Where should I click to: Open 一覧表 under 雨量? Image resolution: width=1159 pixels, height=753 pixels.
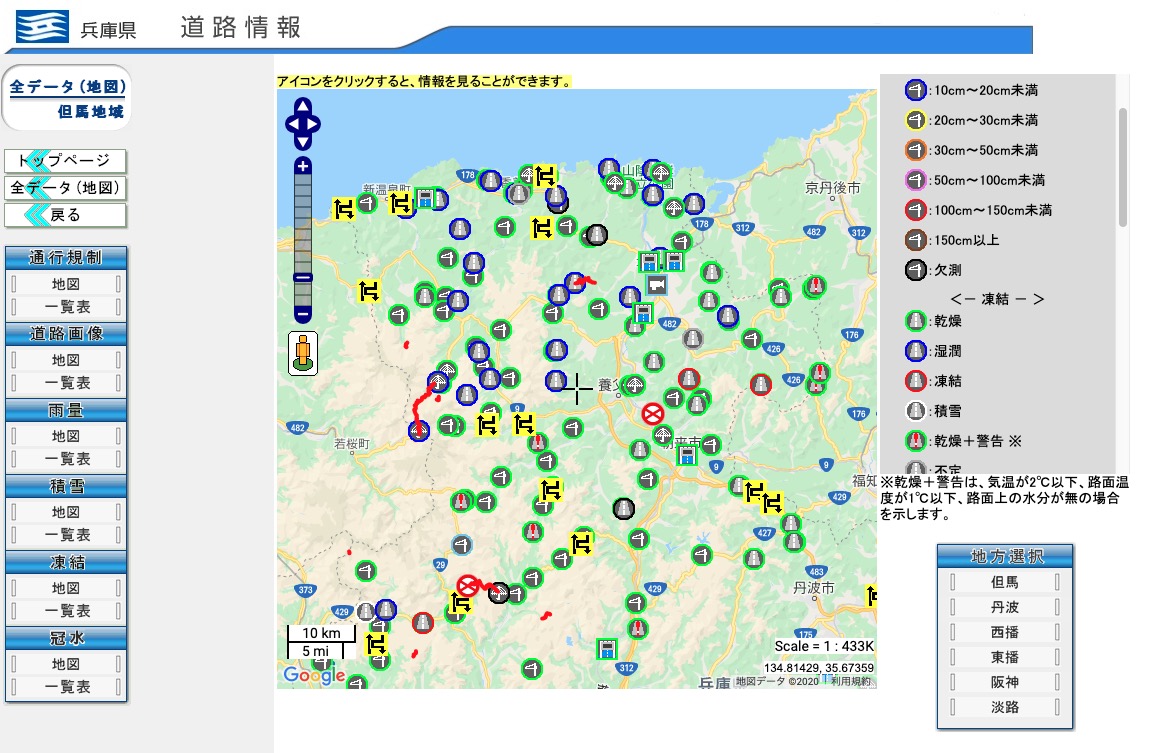tap(66, 459)
